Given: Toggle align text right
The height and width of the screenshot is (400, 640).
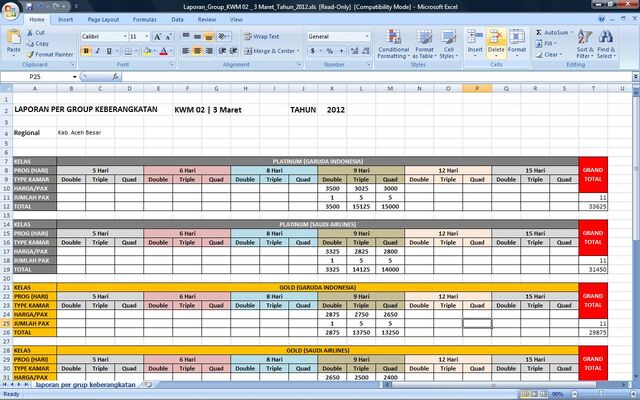Looking at the screenshot, I should [209, 51].
